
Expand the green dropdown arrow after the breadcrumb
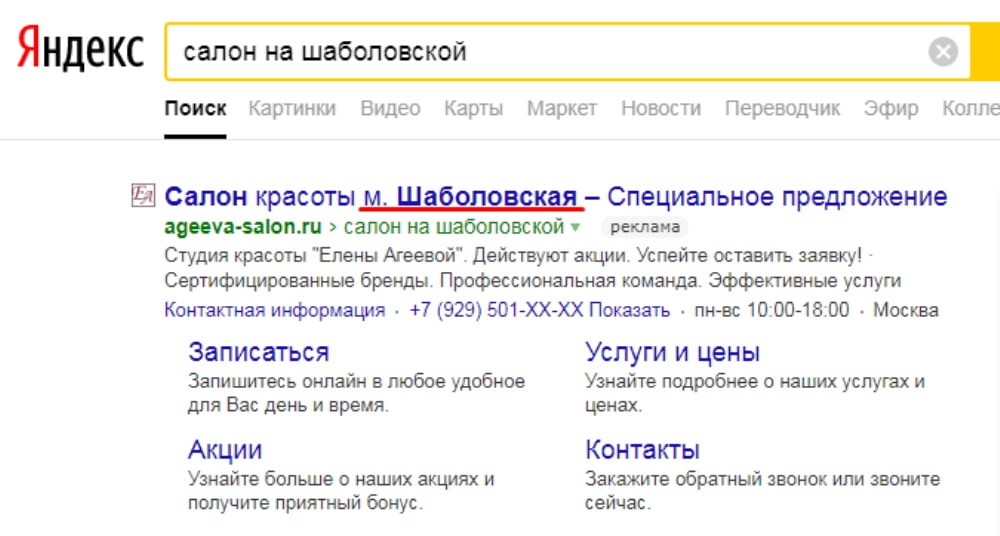pyautogui.click(x=575, y=227)
